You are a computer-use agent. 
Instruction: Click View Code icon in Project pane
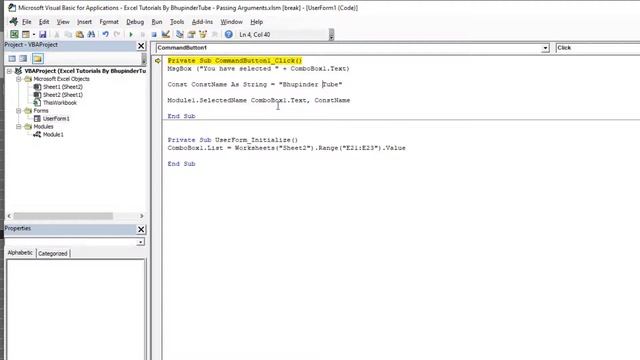[12, 59]
